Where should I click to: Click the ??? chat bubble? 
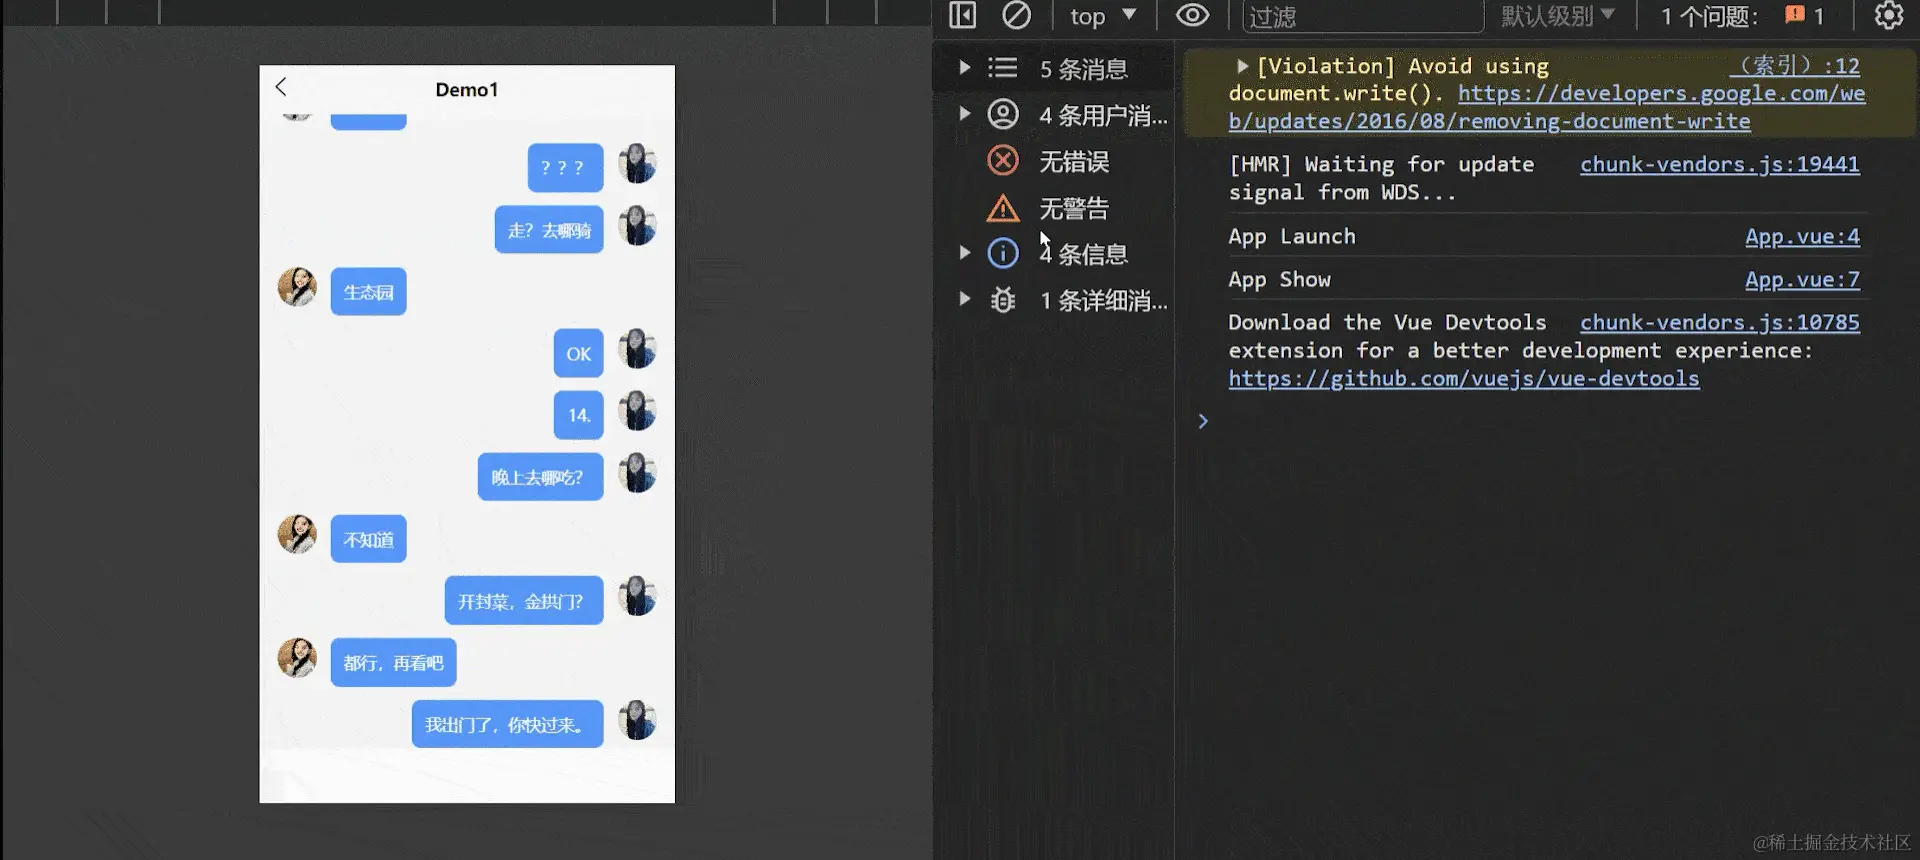point(565,167)
